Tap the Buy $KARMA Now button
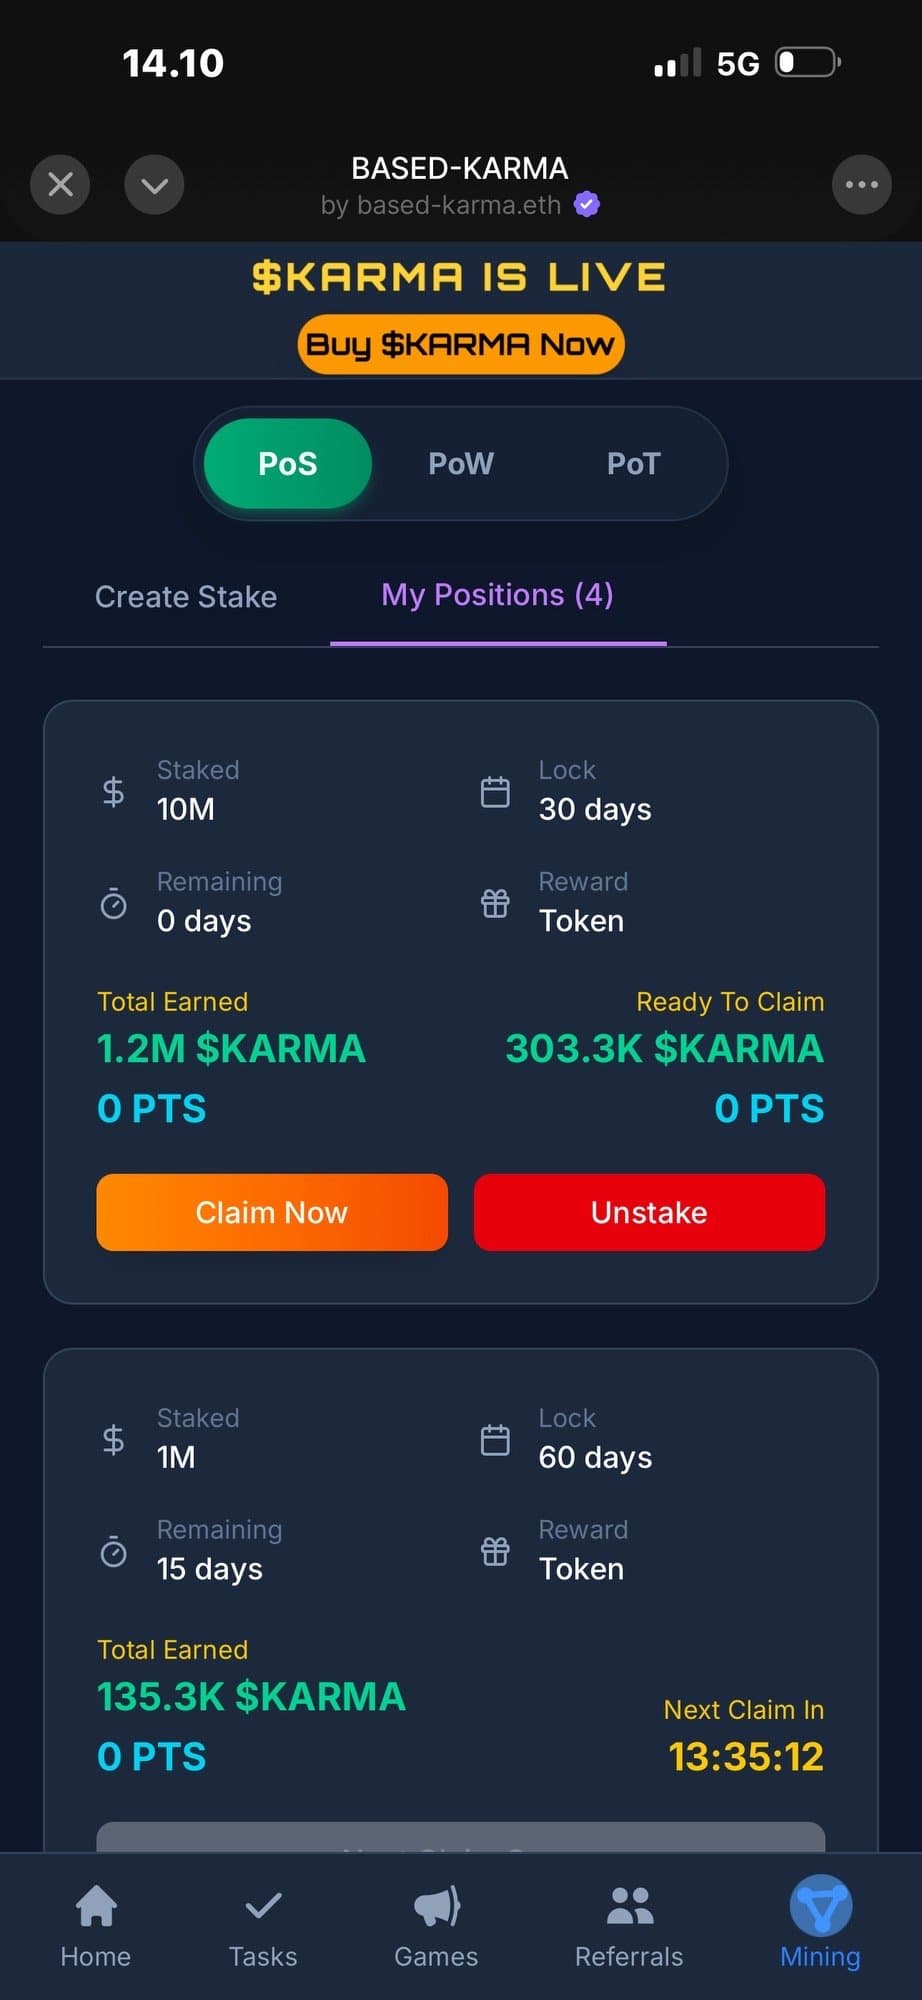Viewport: 922px width, 2000px height. click(461, 345)
